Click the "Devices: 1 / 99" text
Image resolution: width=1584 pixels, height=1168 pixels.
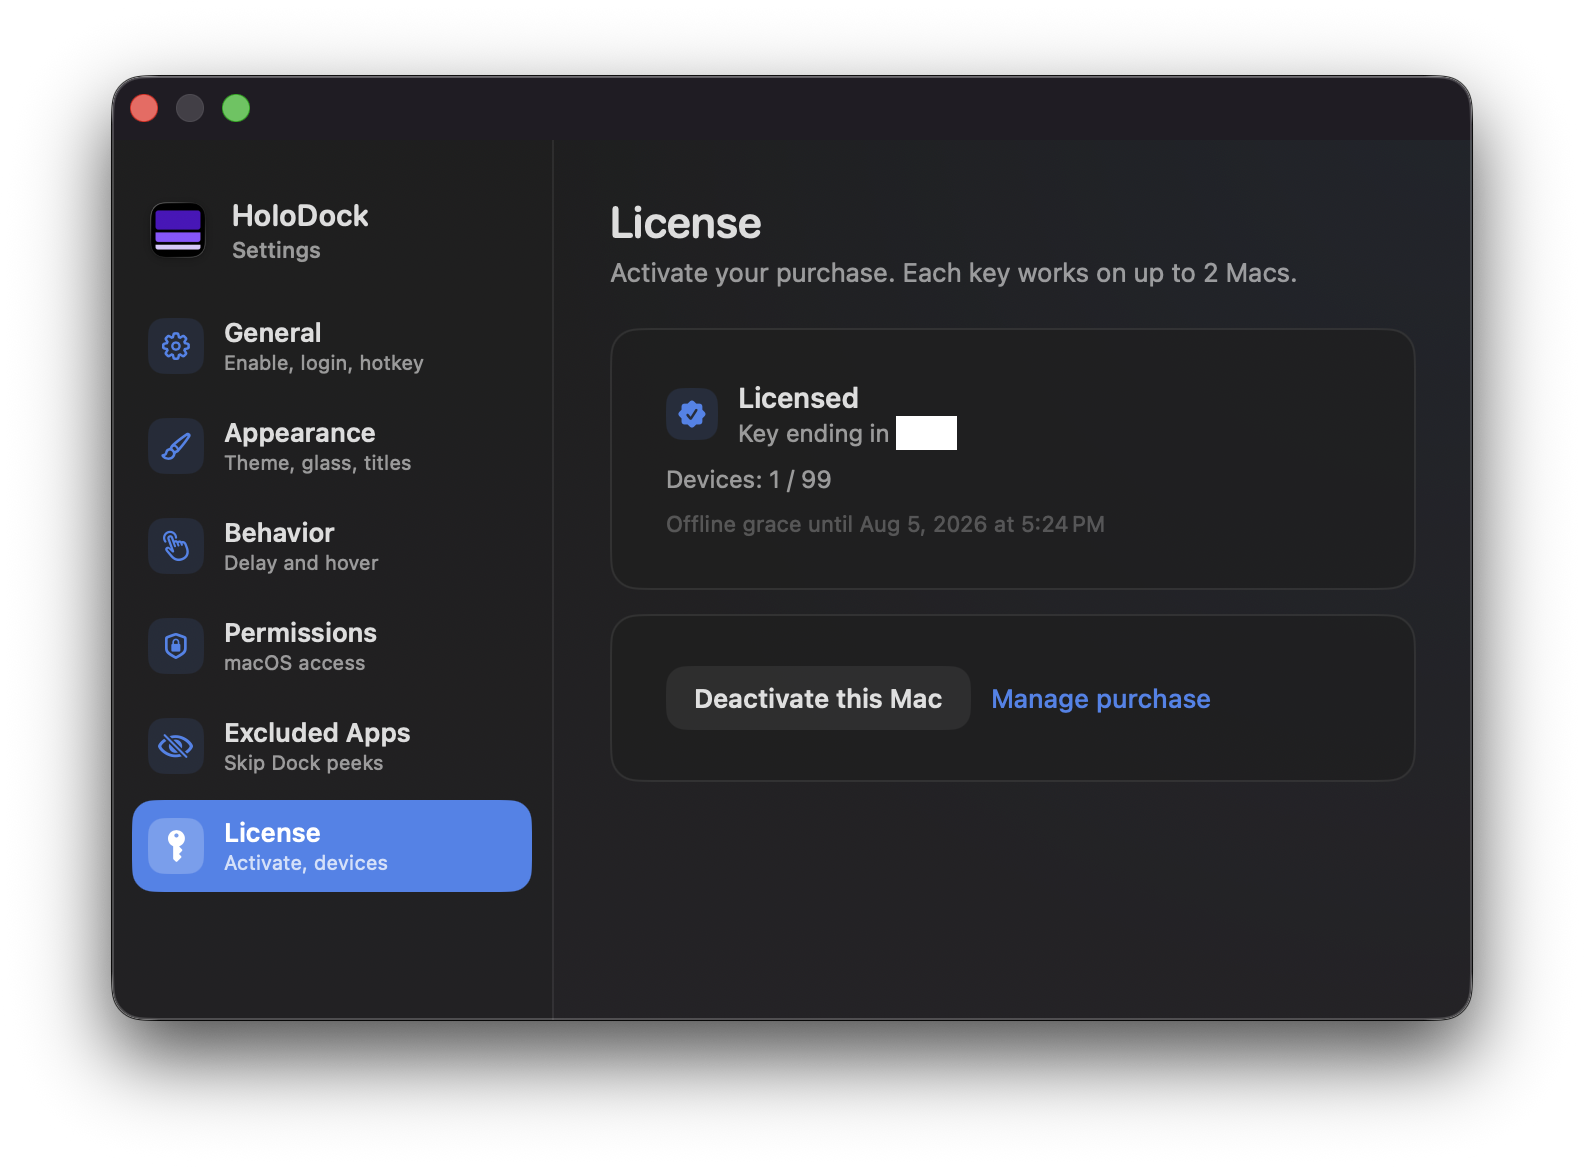pyautogui.click(x=749, y=480)
